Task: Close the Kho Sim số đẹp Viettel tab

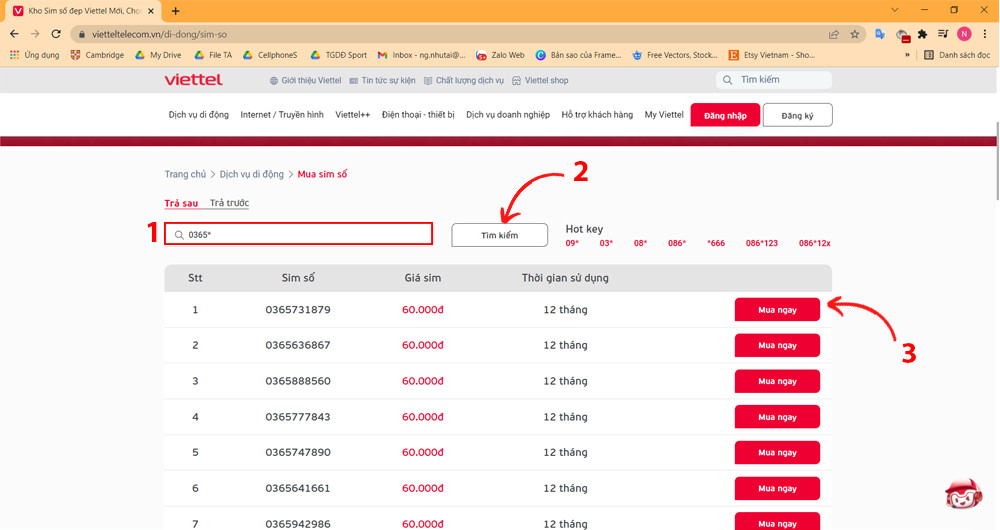Action: click(151, 11)
